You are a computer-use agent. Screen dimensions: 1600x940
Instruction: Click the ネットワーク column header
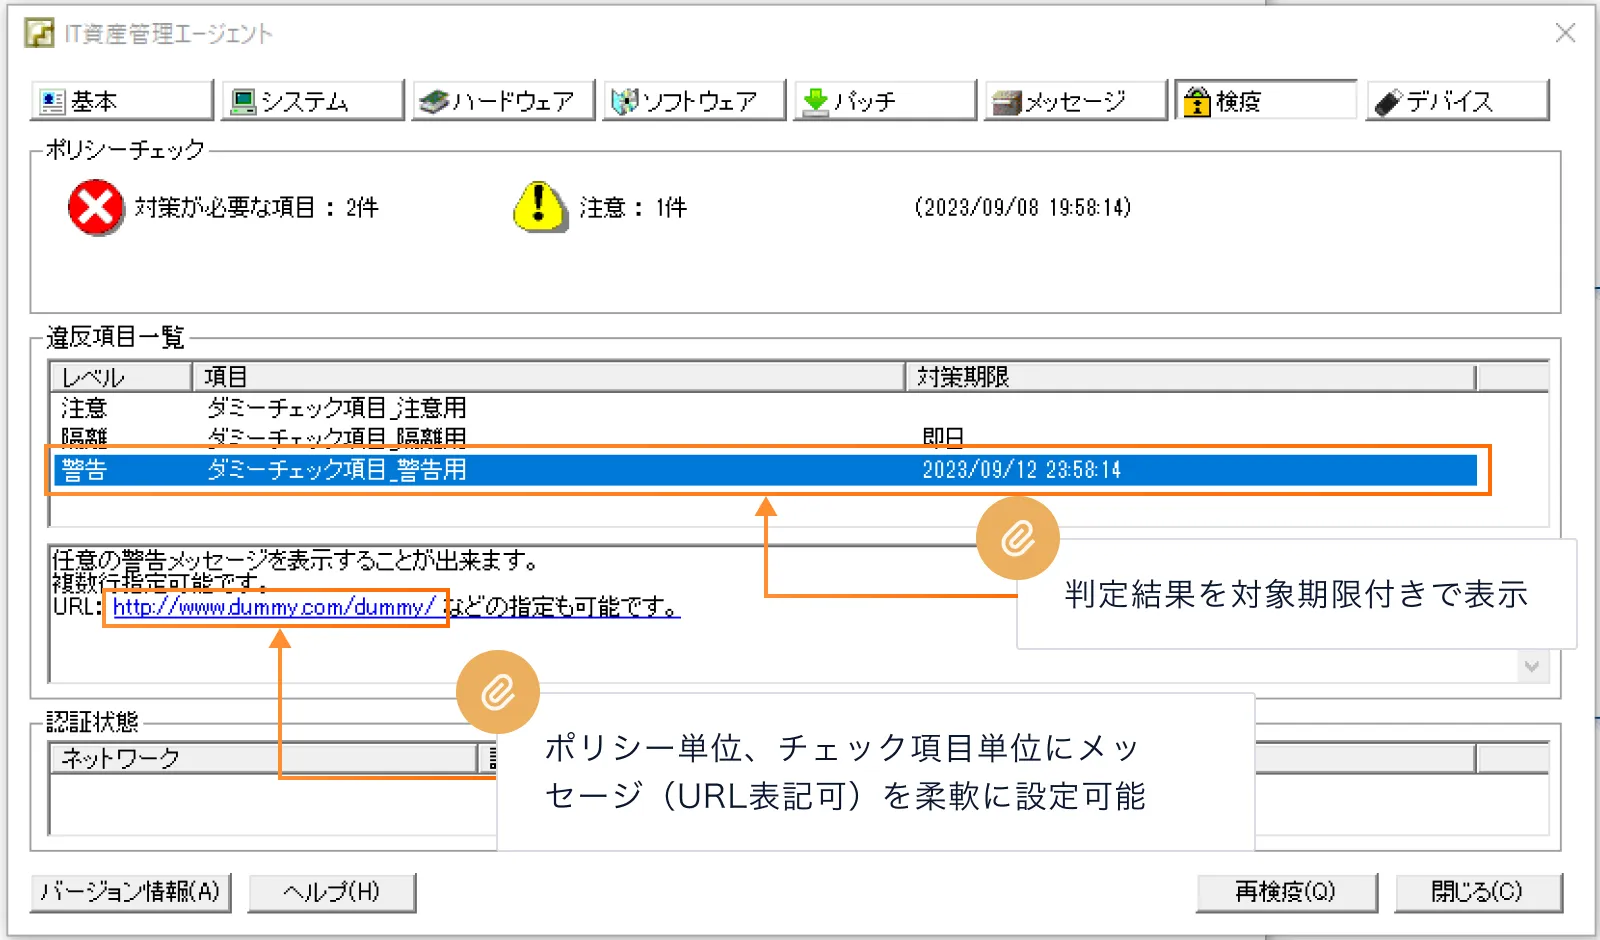click(x=264, y=758)
